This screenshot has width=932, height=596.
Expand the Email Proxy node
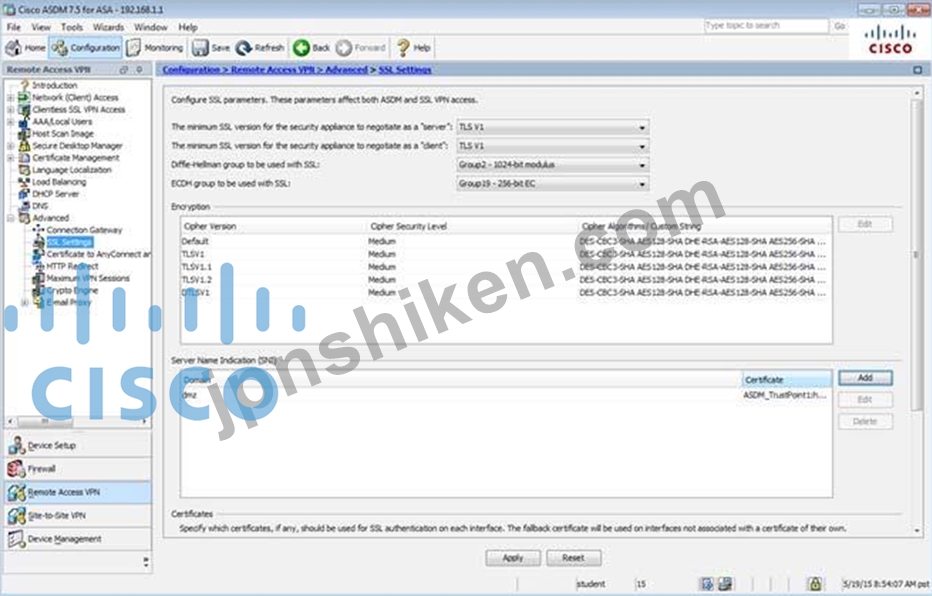point(24,302)
